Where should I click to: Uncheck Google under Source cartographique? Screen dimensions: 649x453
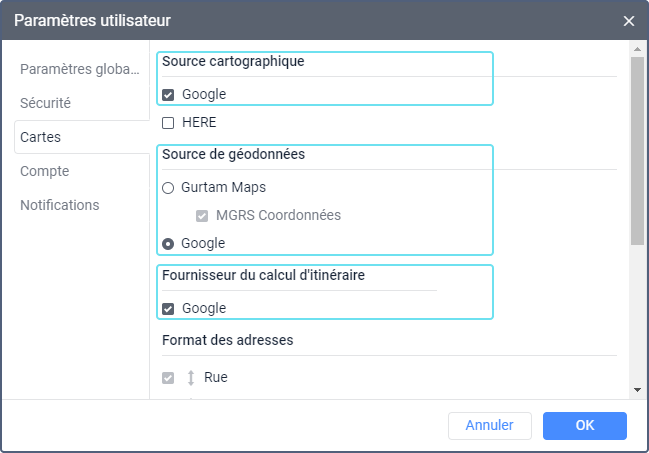pos(168,95)
